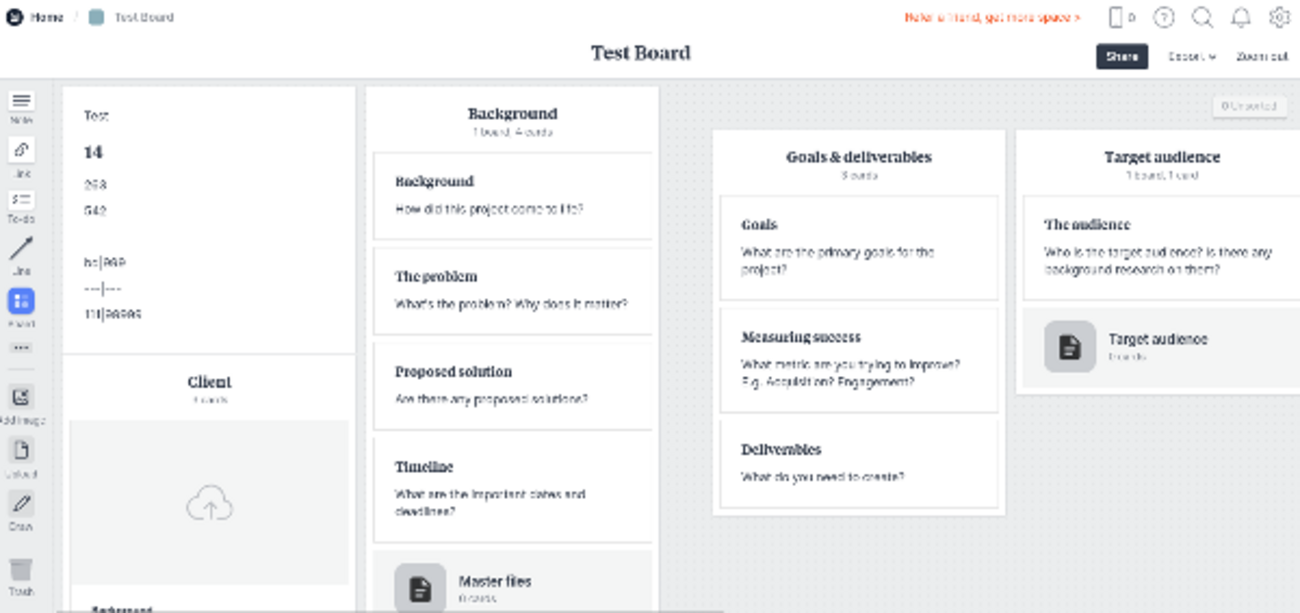Choose the Upload file tool
The width and height of the screenshot is (1300, 613).
coord(21,451)
